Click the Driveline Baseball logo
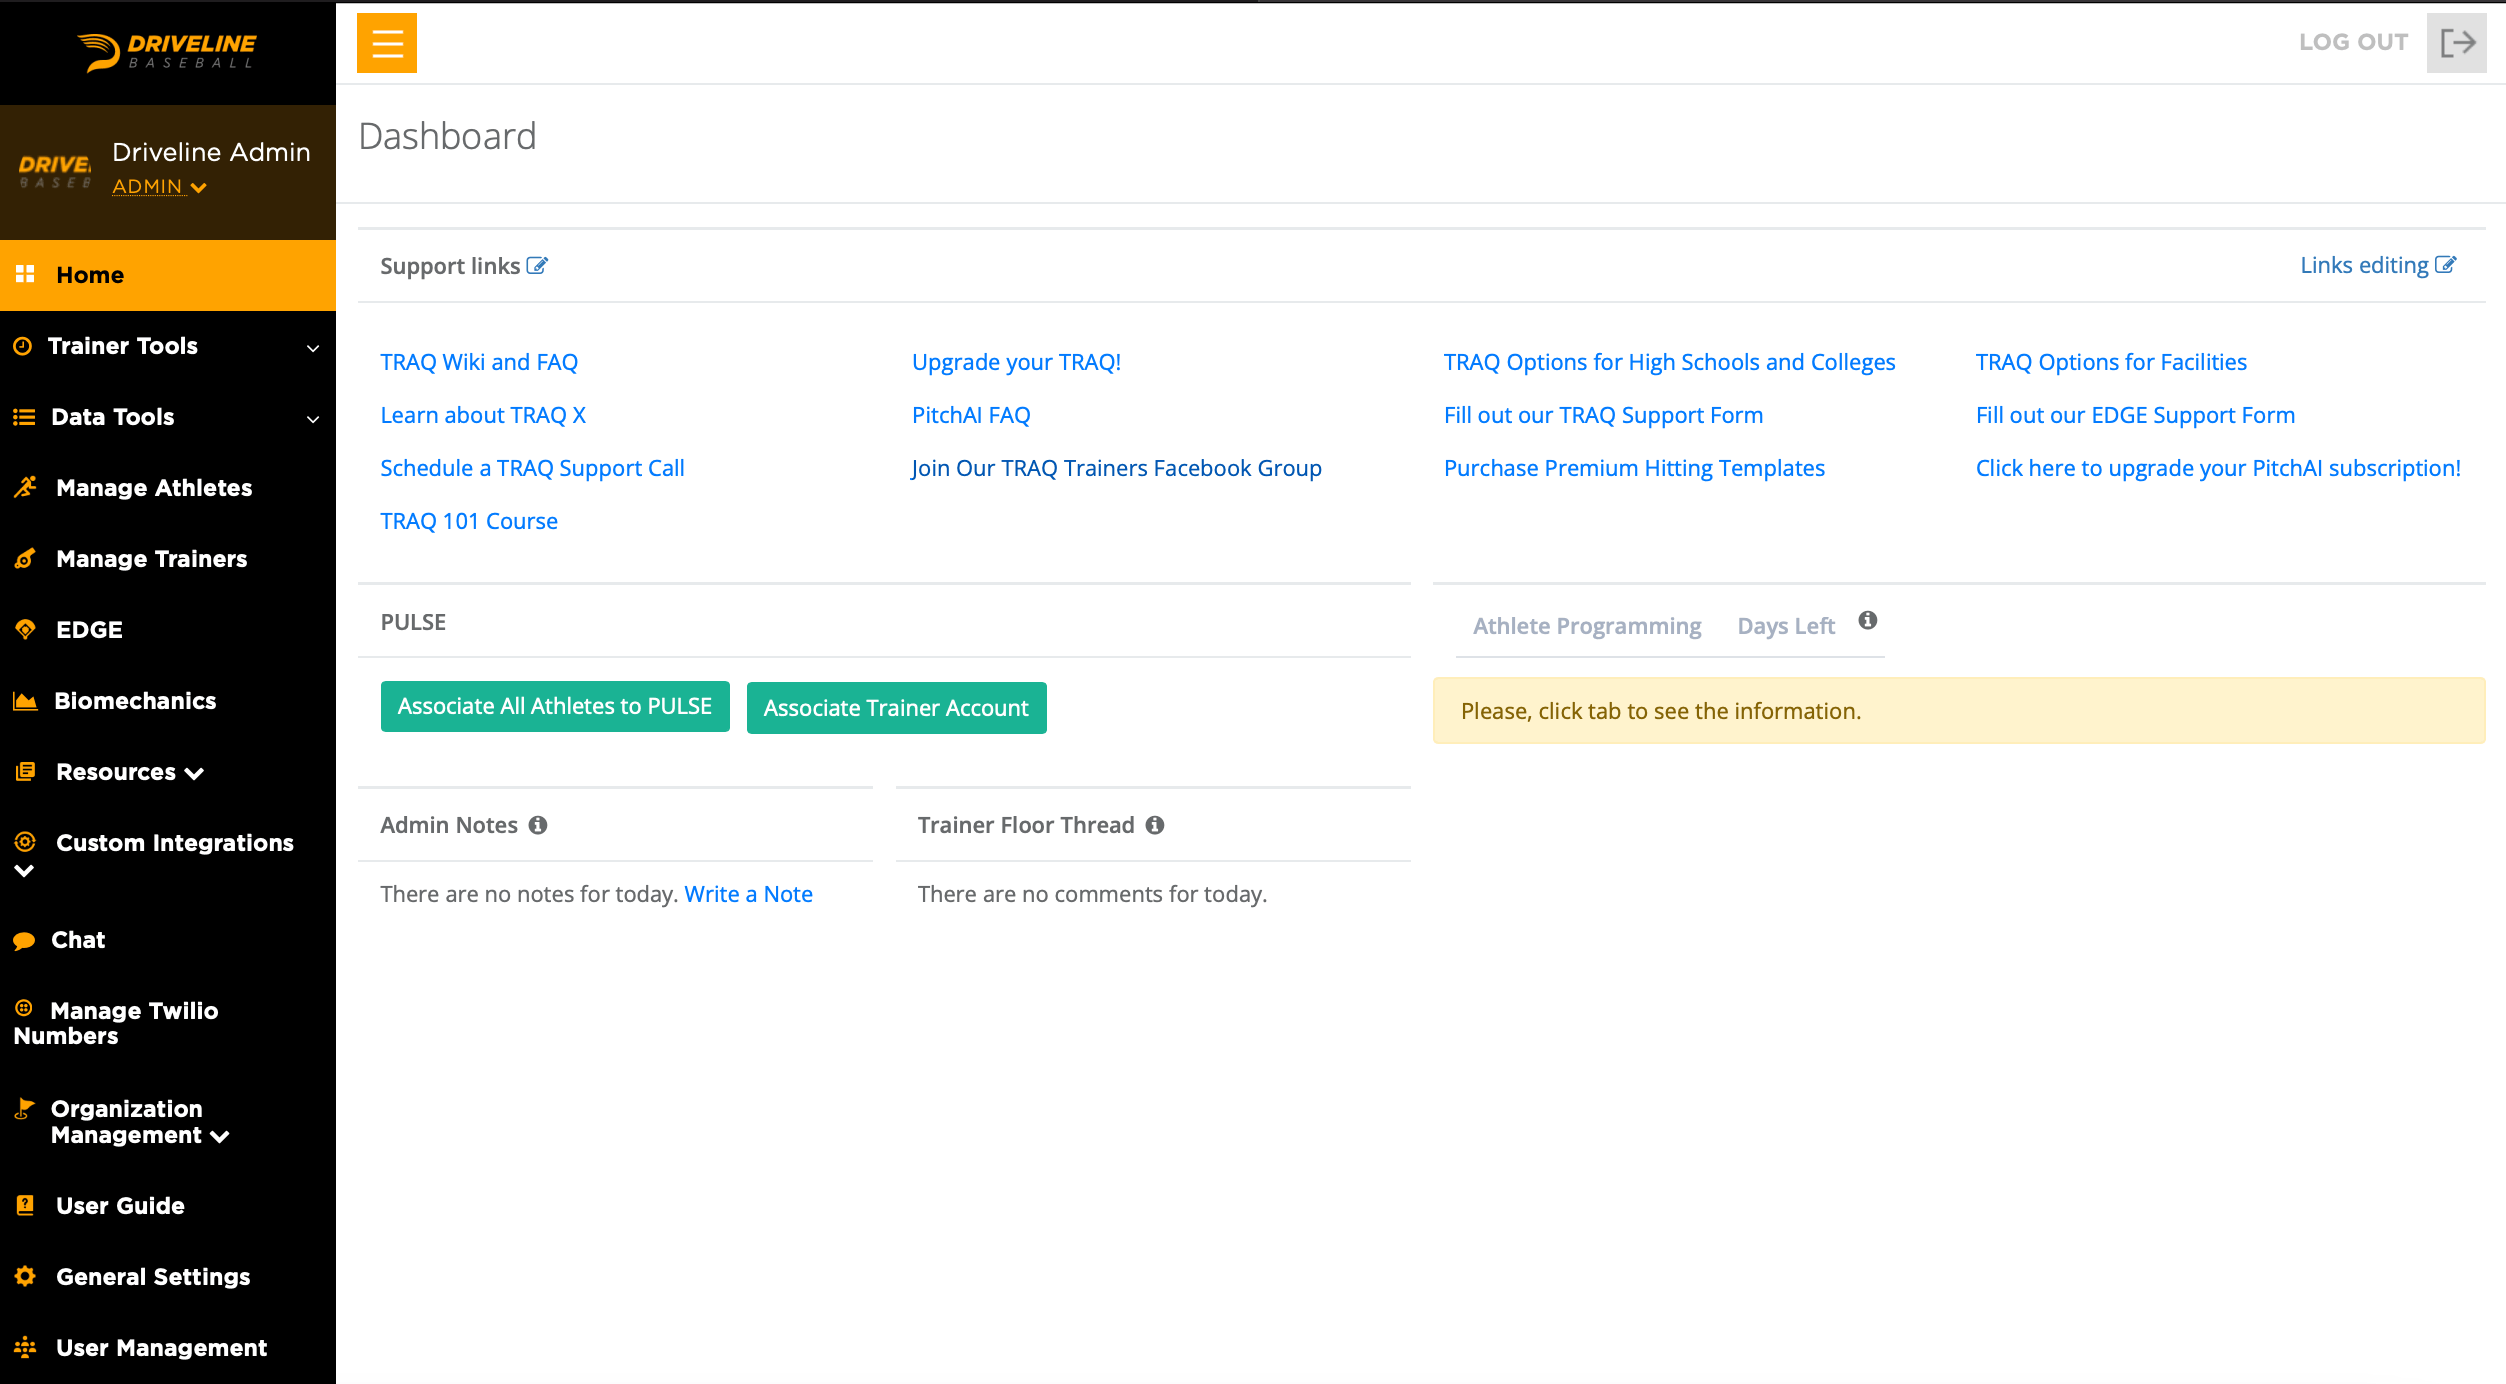The image size is (2506, 1384). (x=167, y=52)
